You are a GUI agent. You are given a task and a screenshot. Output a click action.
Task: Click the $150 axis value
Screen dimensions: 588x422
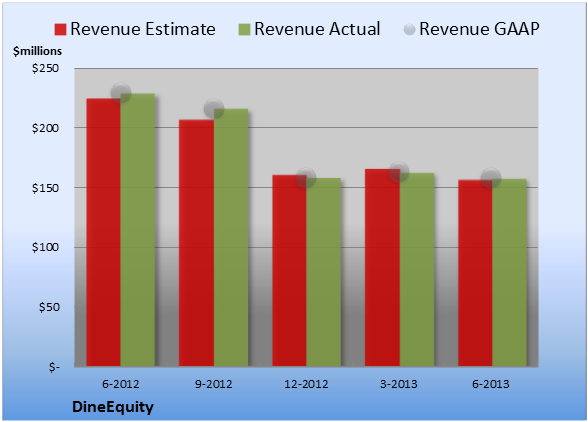pyautogui.click(x=45, y=188)
